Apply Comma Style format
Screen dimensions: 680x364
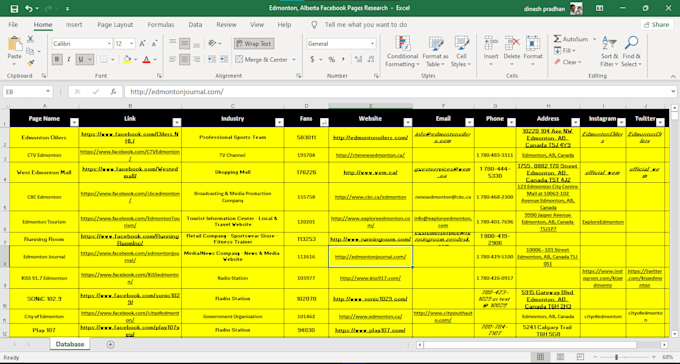click(343, 59)
